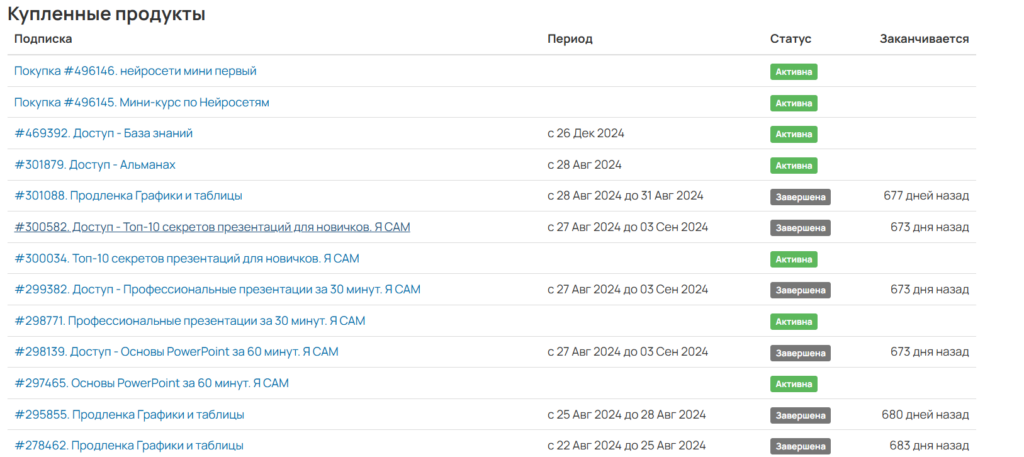This screenshot has width=1024, height=457.
Task: Click the Заканчивается column header
Action: [924, 39]
